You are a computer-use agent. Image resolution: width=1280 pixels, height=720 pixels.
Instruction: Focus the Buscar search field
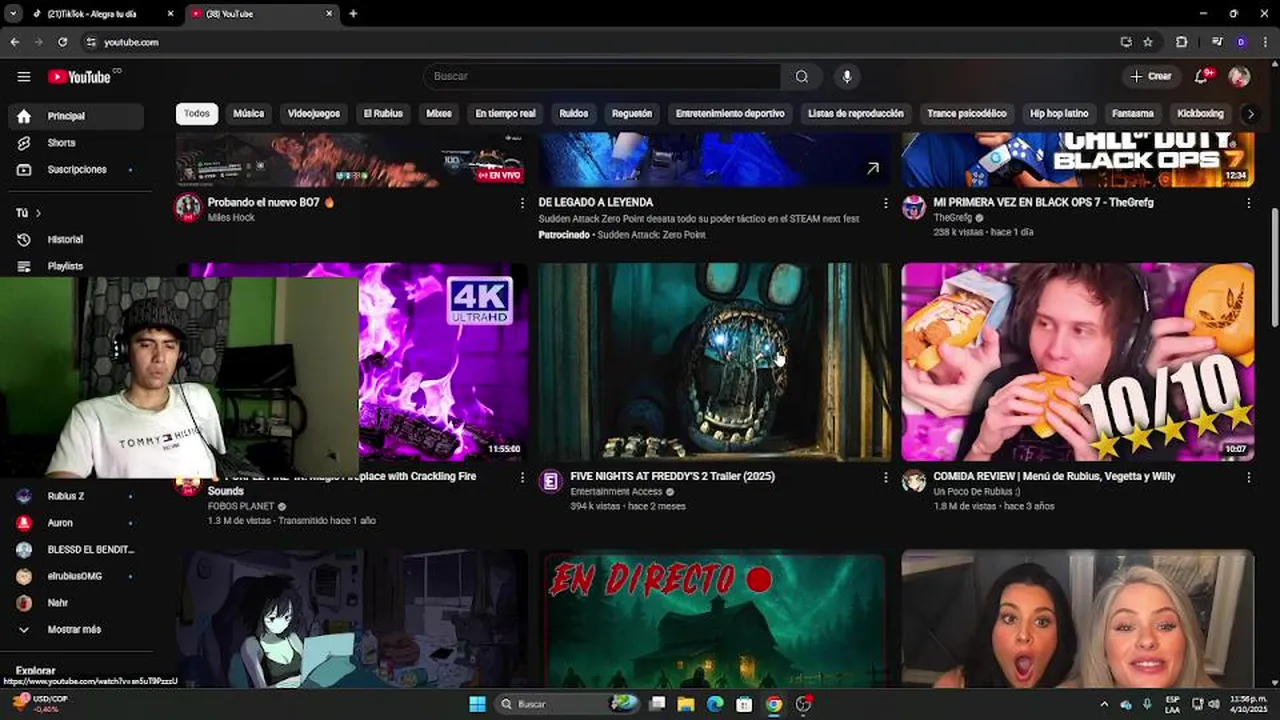click(x=603, y=77)
